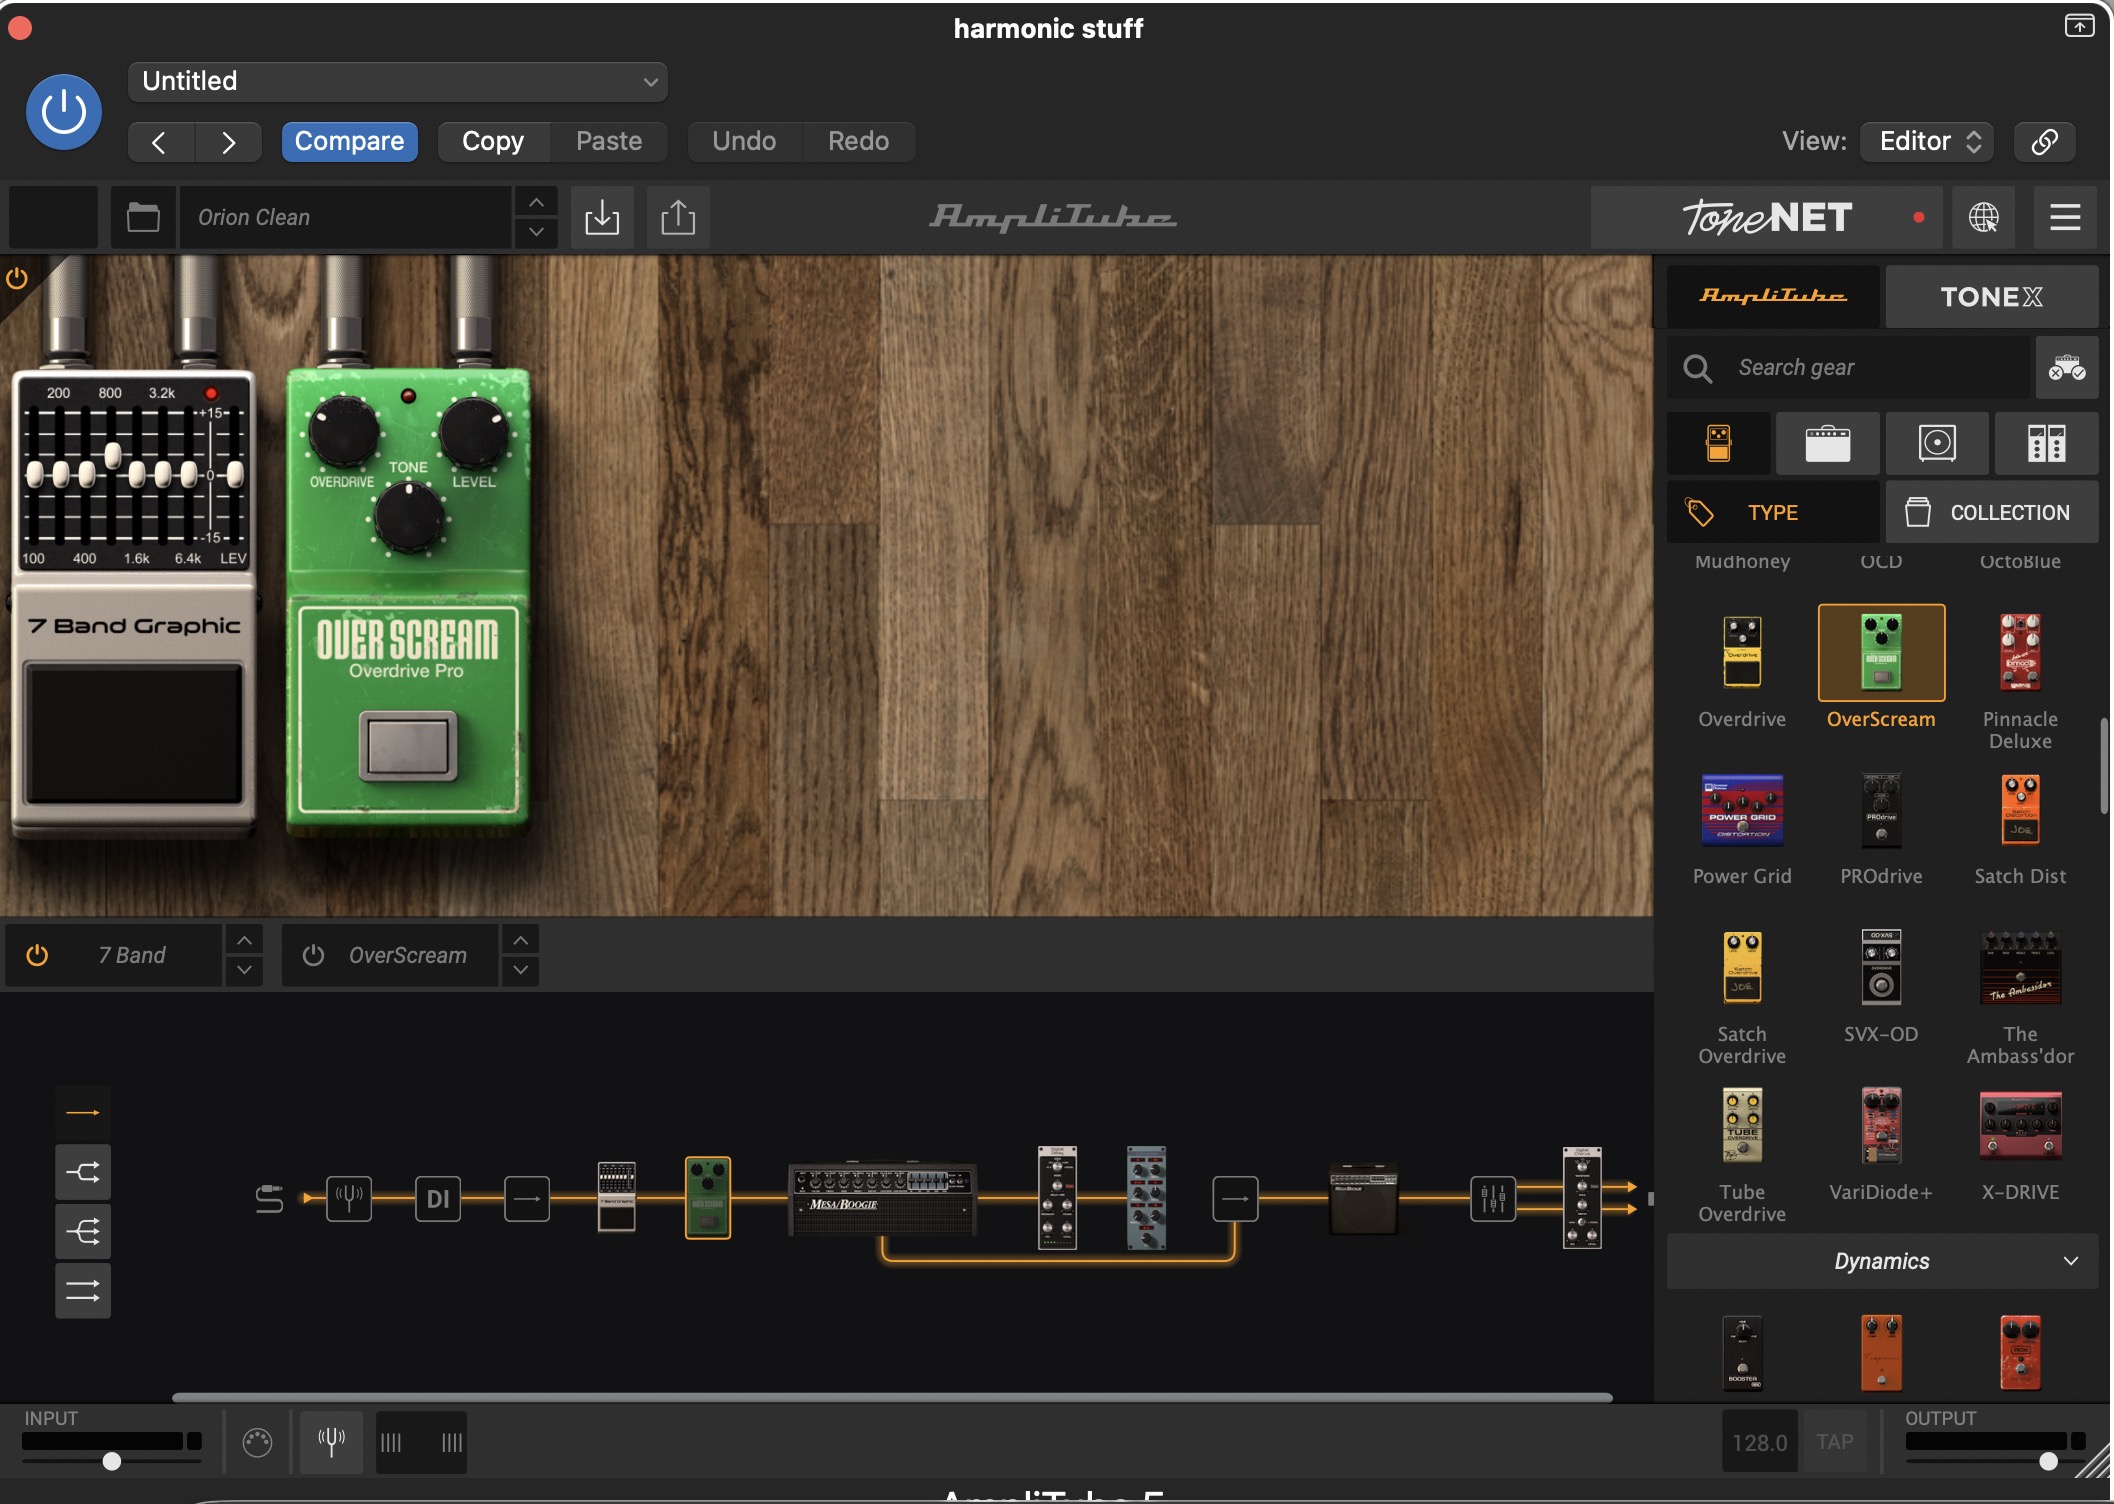Open the Untitled preset dropdown
Screen dimensions: 2114x1504
(x=397, y=81)
